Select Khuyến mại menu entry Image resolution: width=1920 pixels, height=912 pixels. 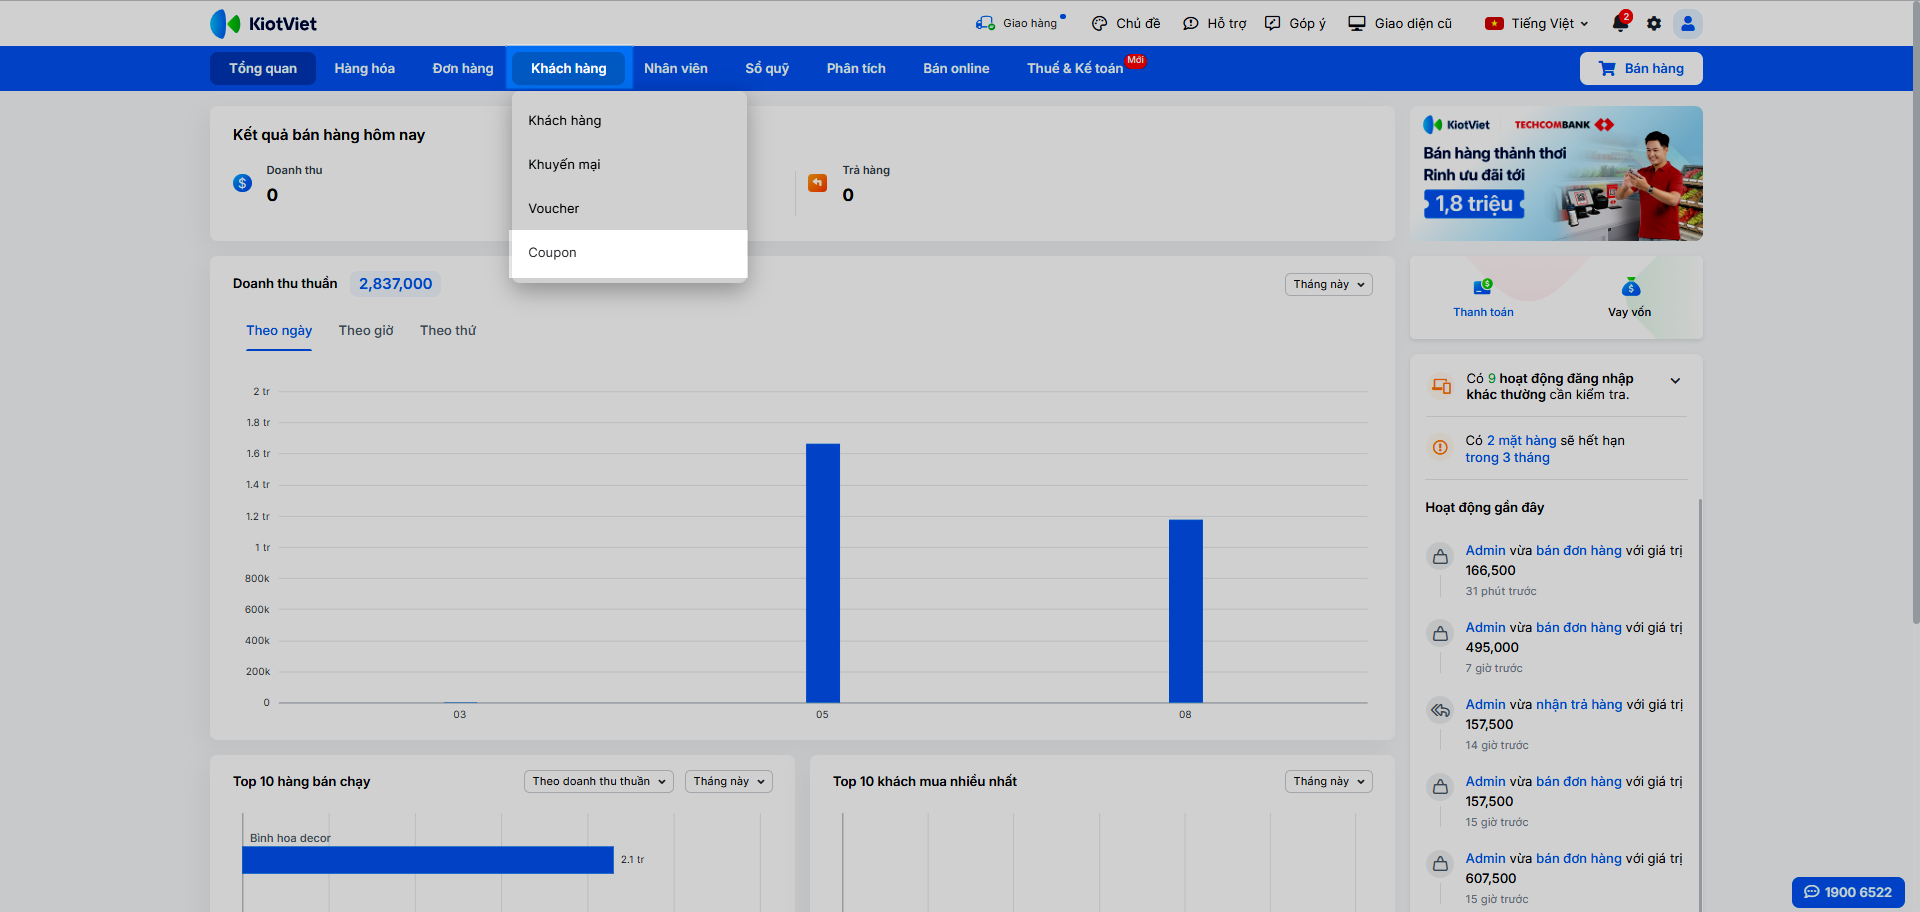pyautogui.click(x=629, y=165)
